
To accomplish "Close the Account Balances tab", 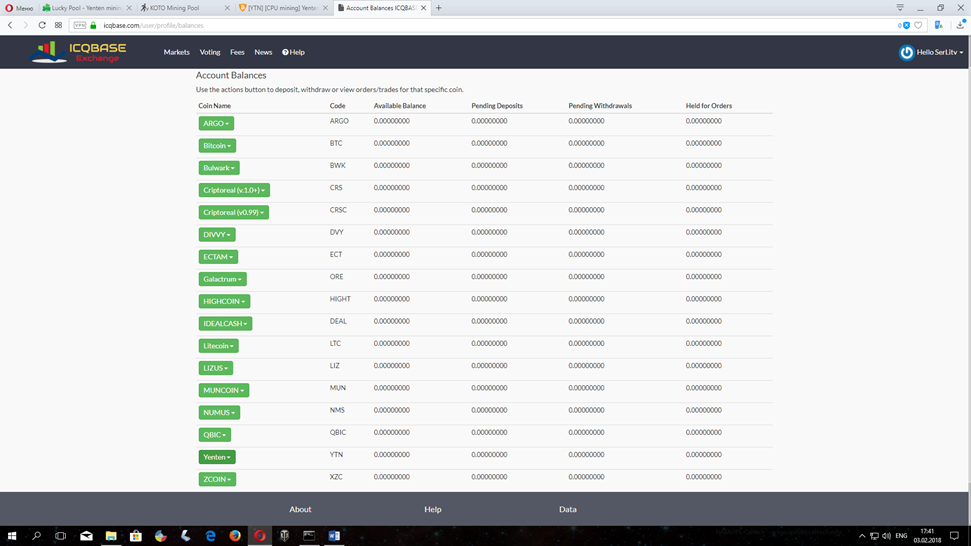I will coord(424,8).
